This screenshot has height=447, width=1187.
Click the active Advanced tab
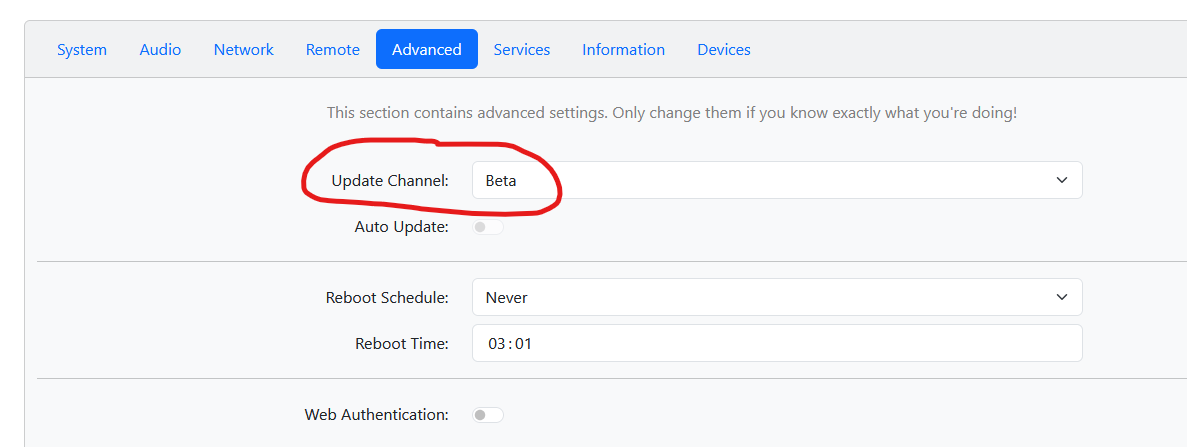[426, 49]
